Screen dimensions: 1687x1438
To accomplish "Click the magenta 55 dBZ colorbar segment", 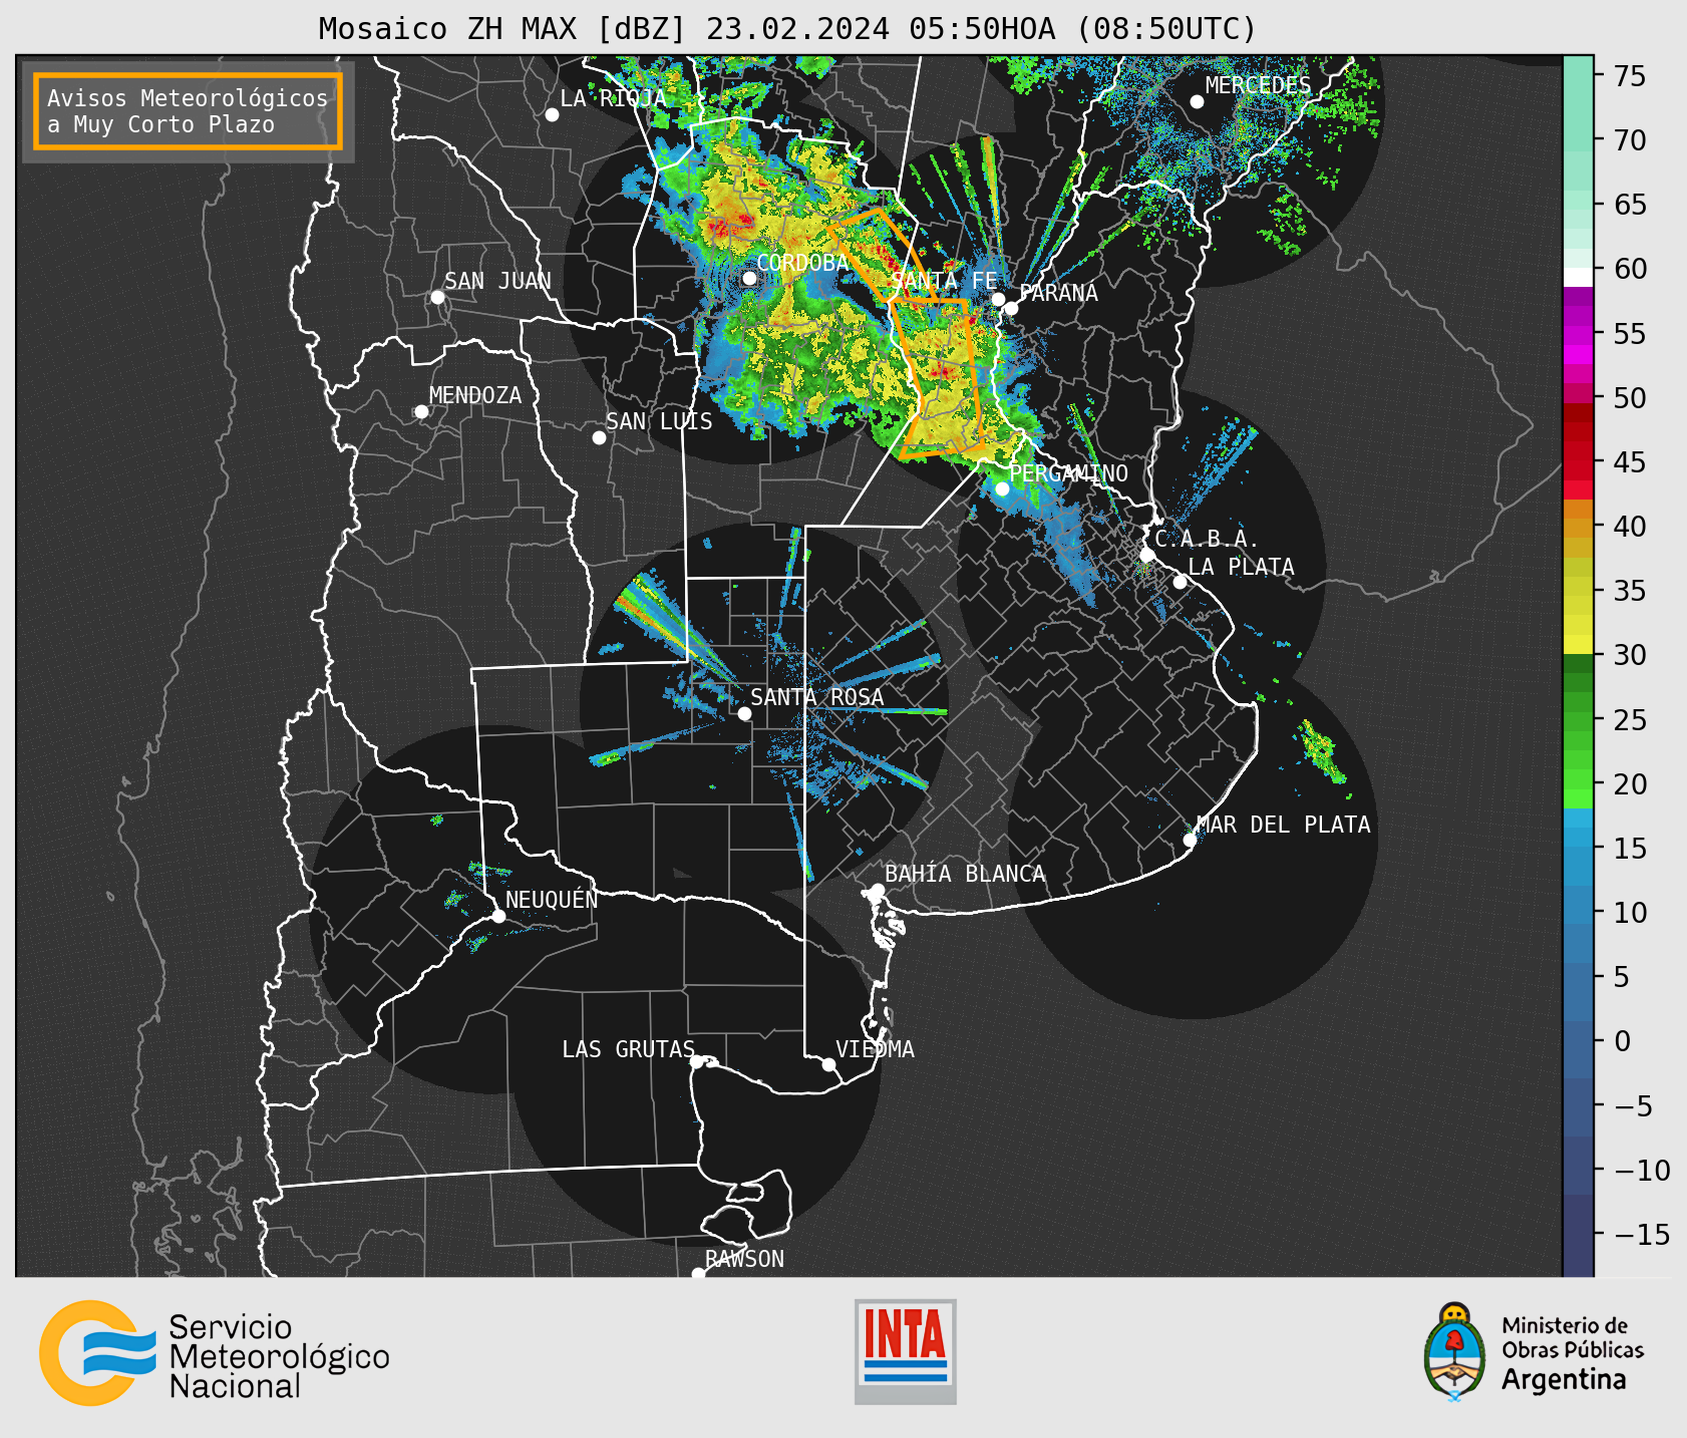I will 1578,334.
